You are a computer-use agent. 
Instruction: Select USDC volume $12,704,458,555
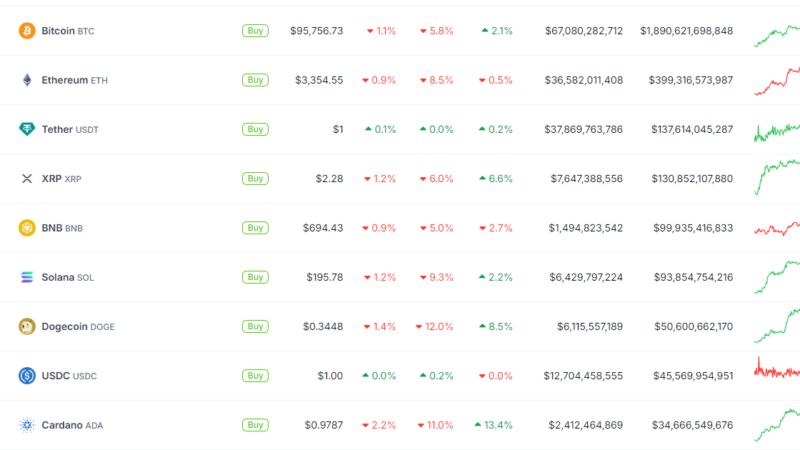[x=583, y=376]
